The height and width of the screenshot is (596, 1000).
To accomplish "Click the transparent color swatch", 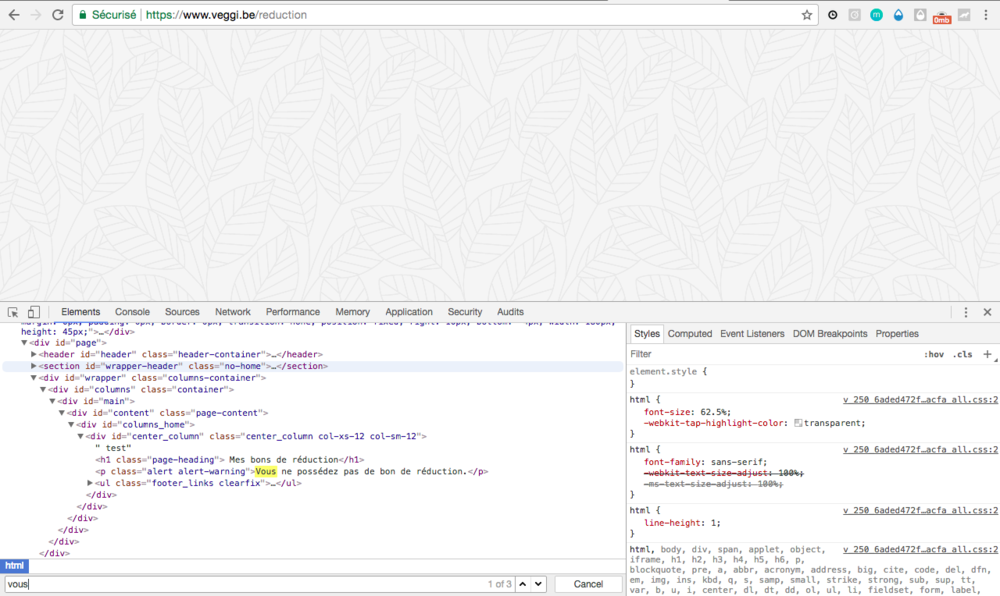I will [798, 423].
